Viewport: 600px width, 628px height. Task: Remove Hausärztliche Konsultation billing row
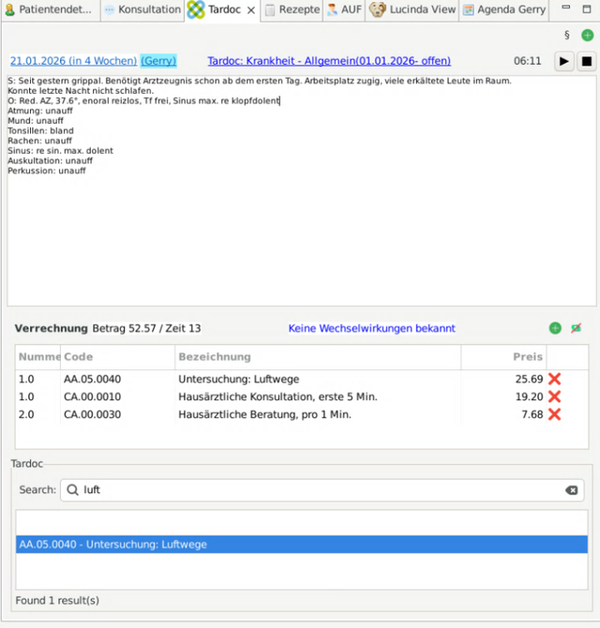[554, 397]
